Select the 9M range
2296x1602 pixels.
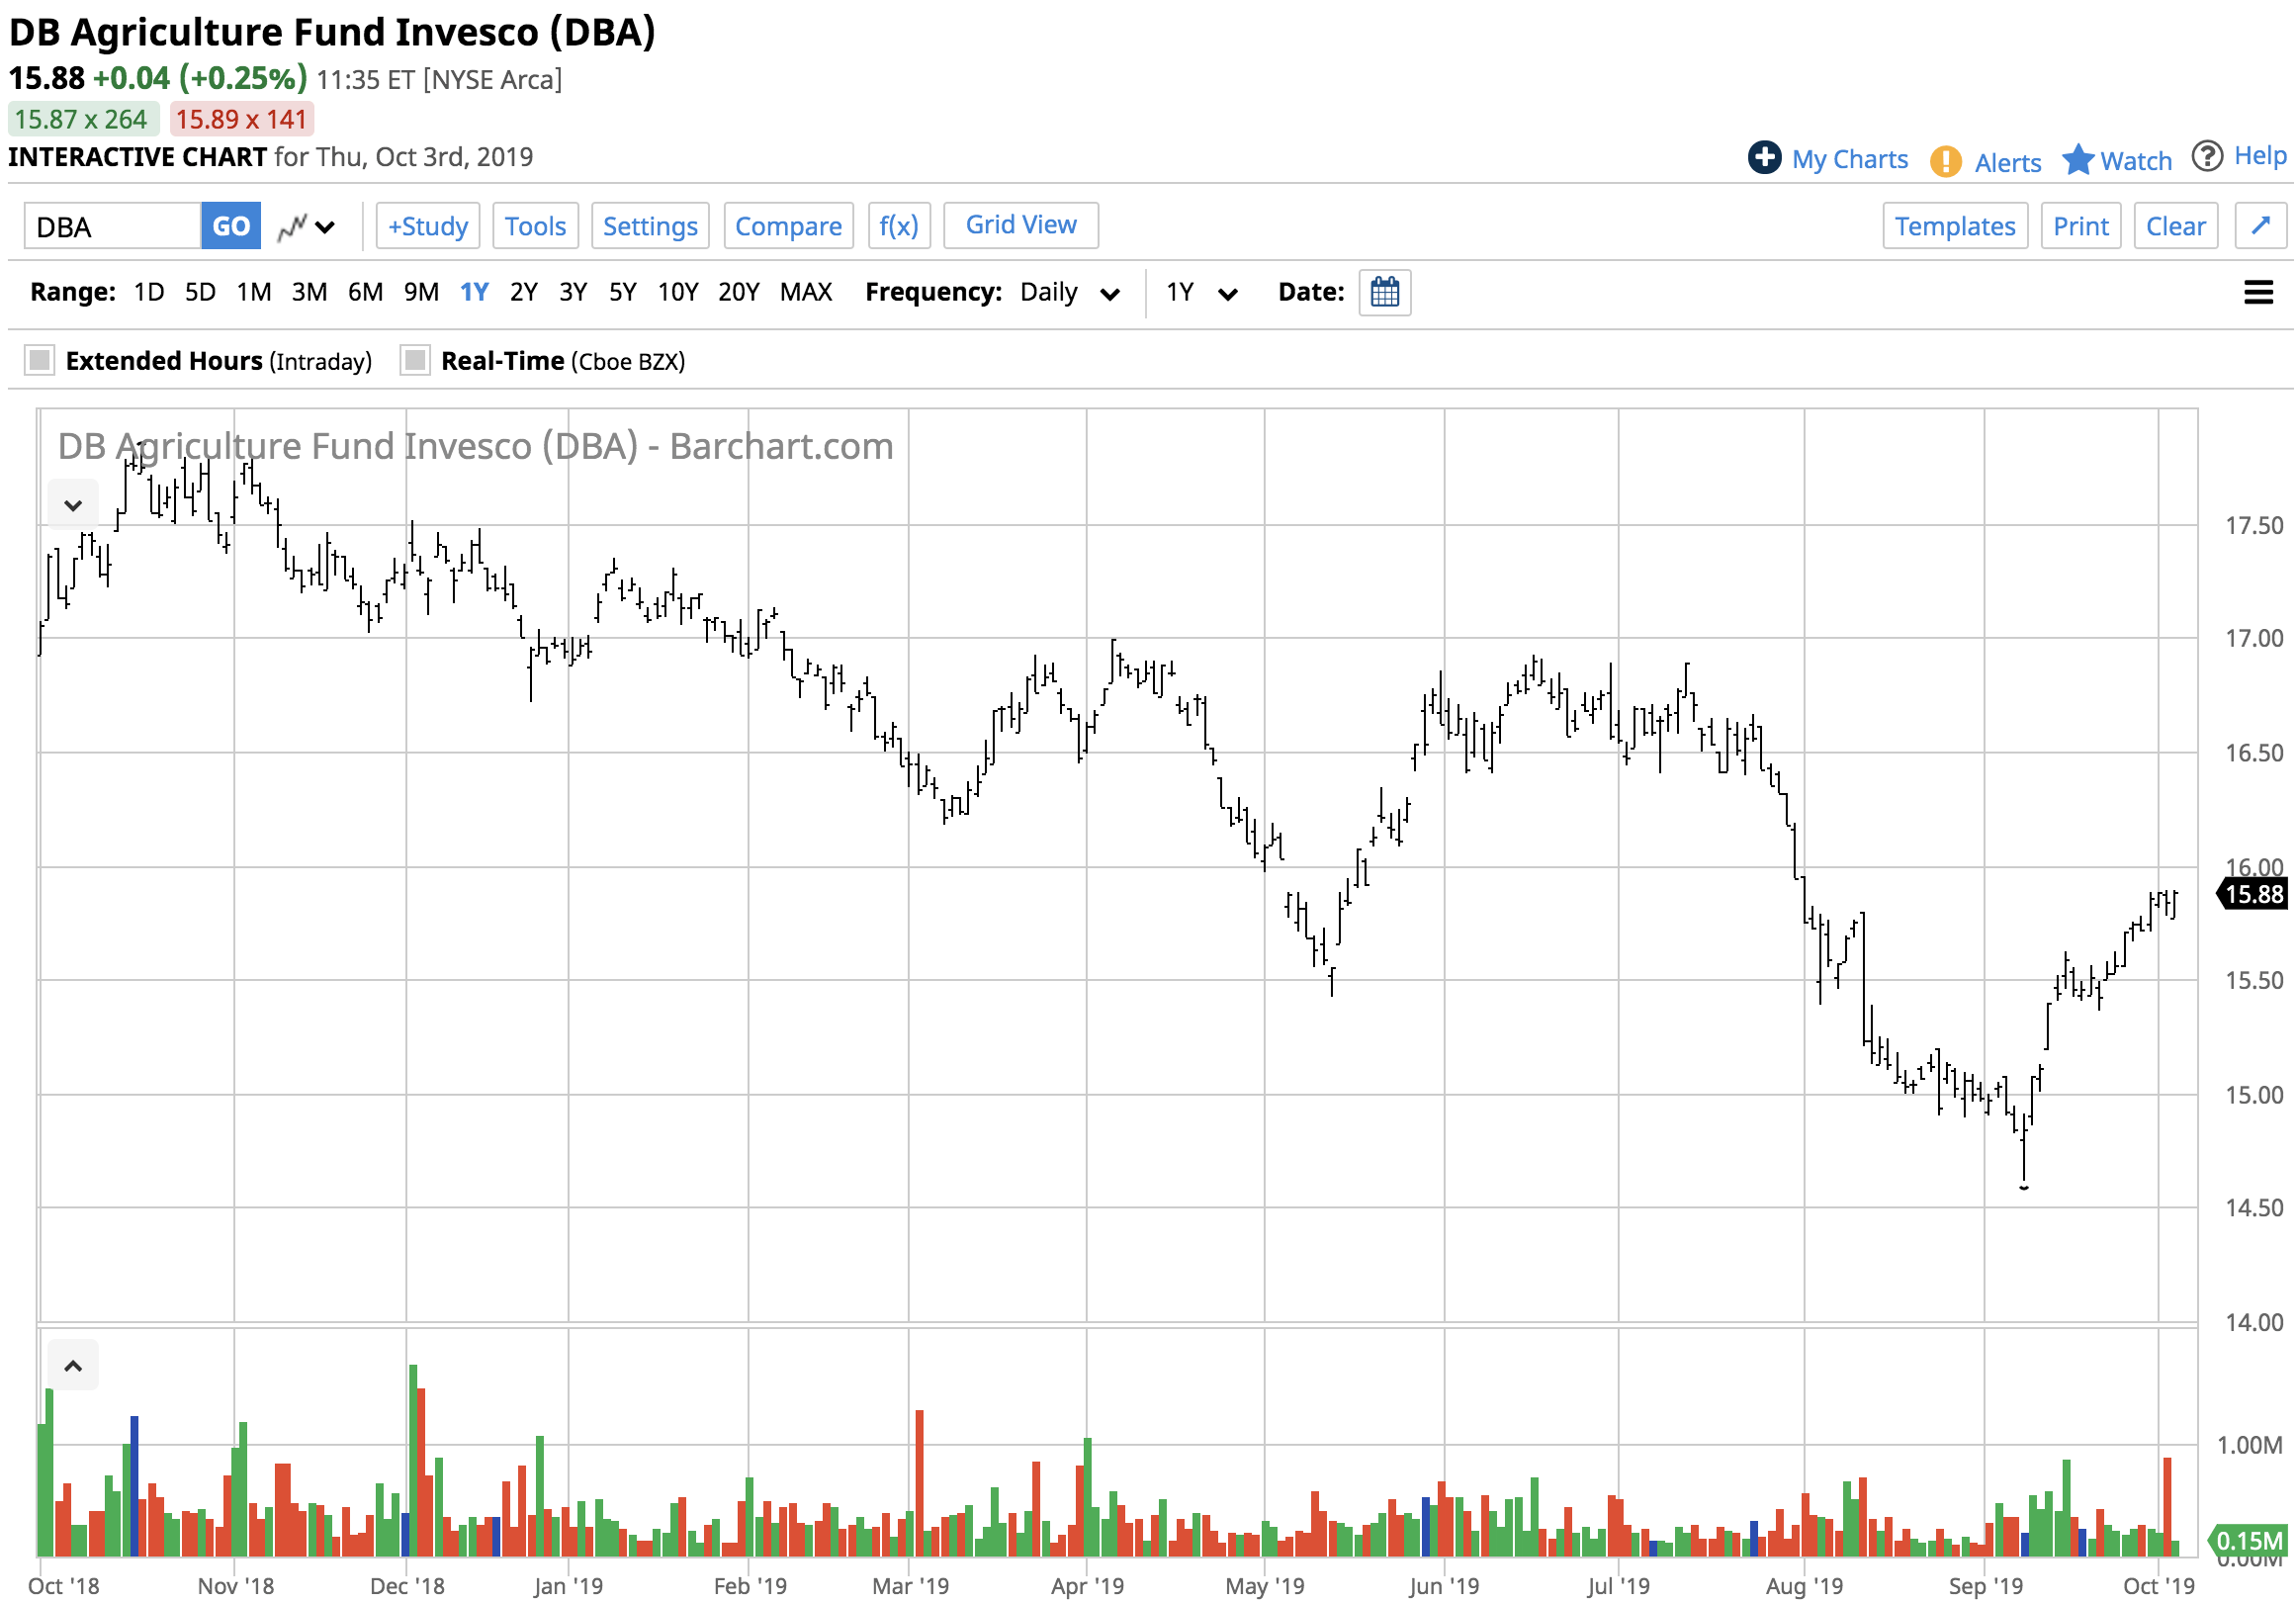421,292
